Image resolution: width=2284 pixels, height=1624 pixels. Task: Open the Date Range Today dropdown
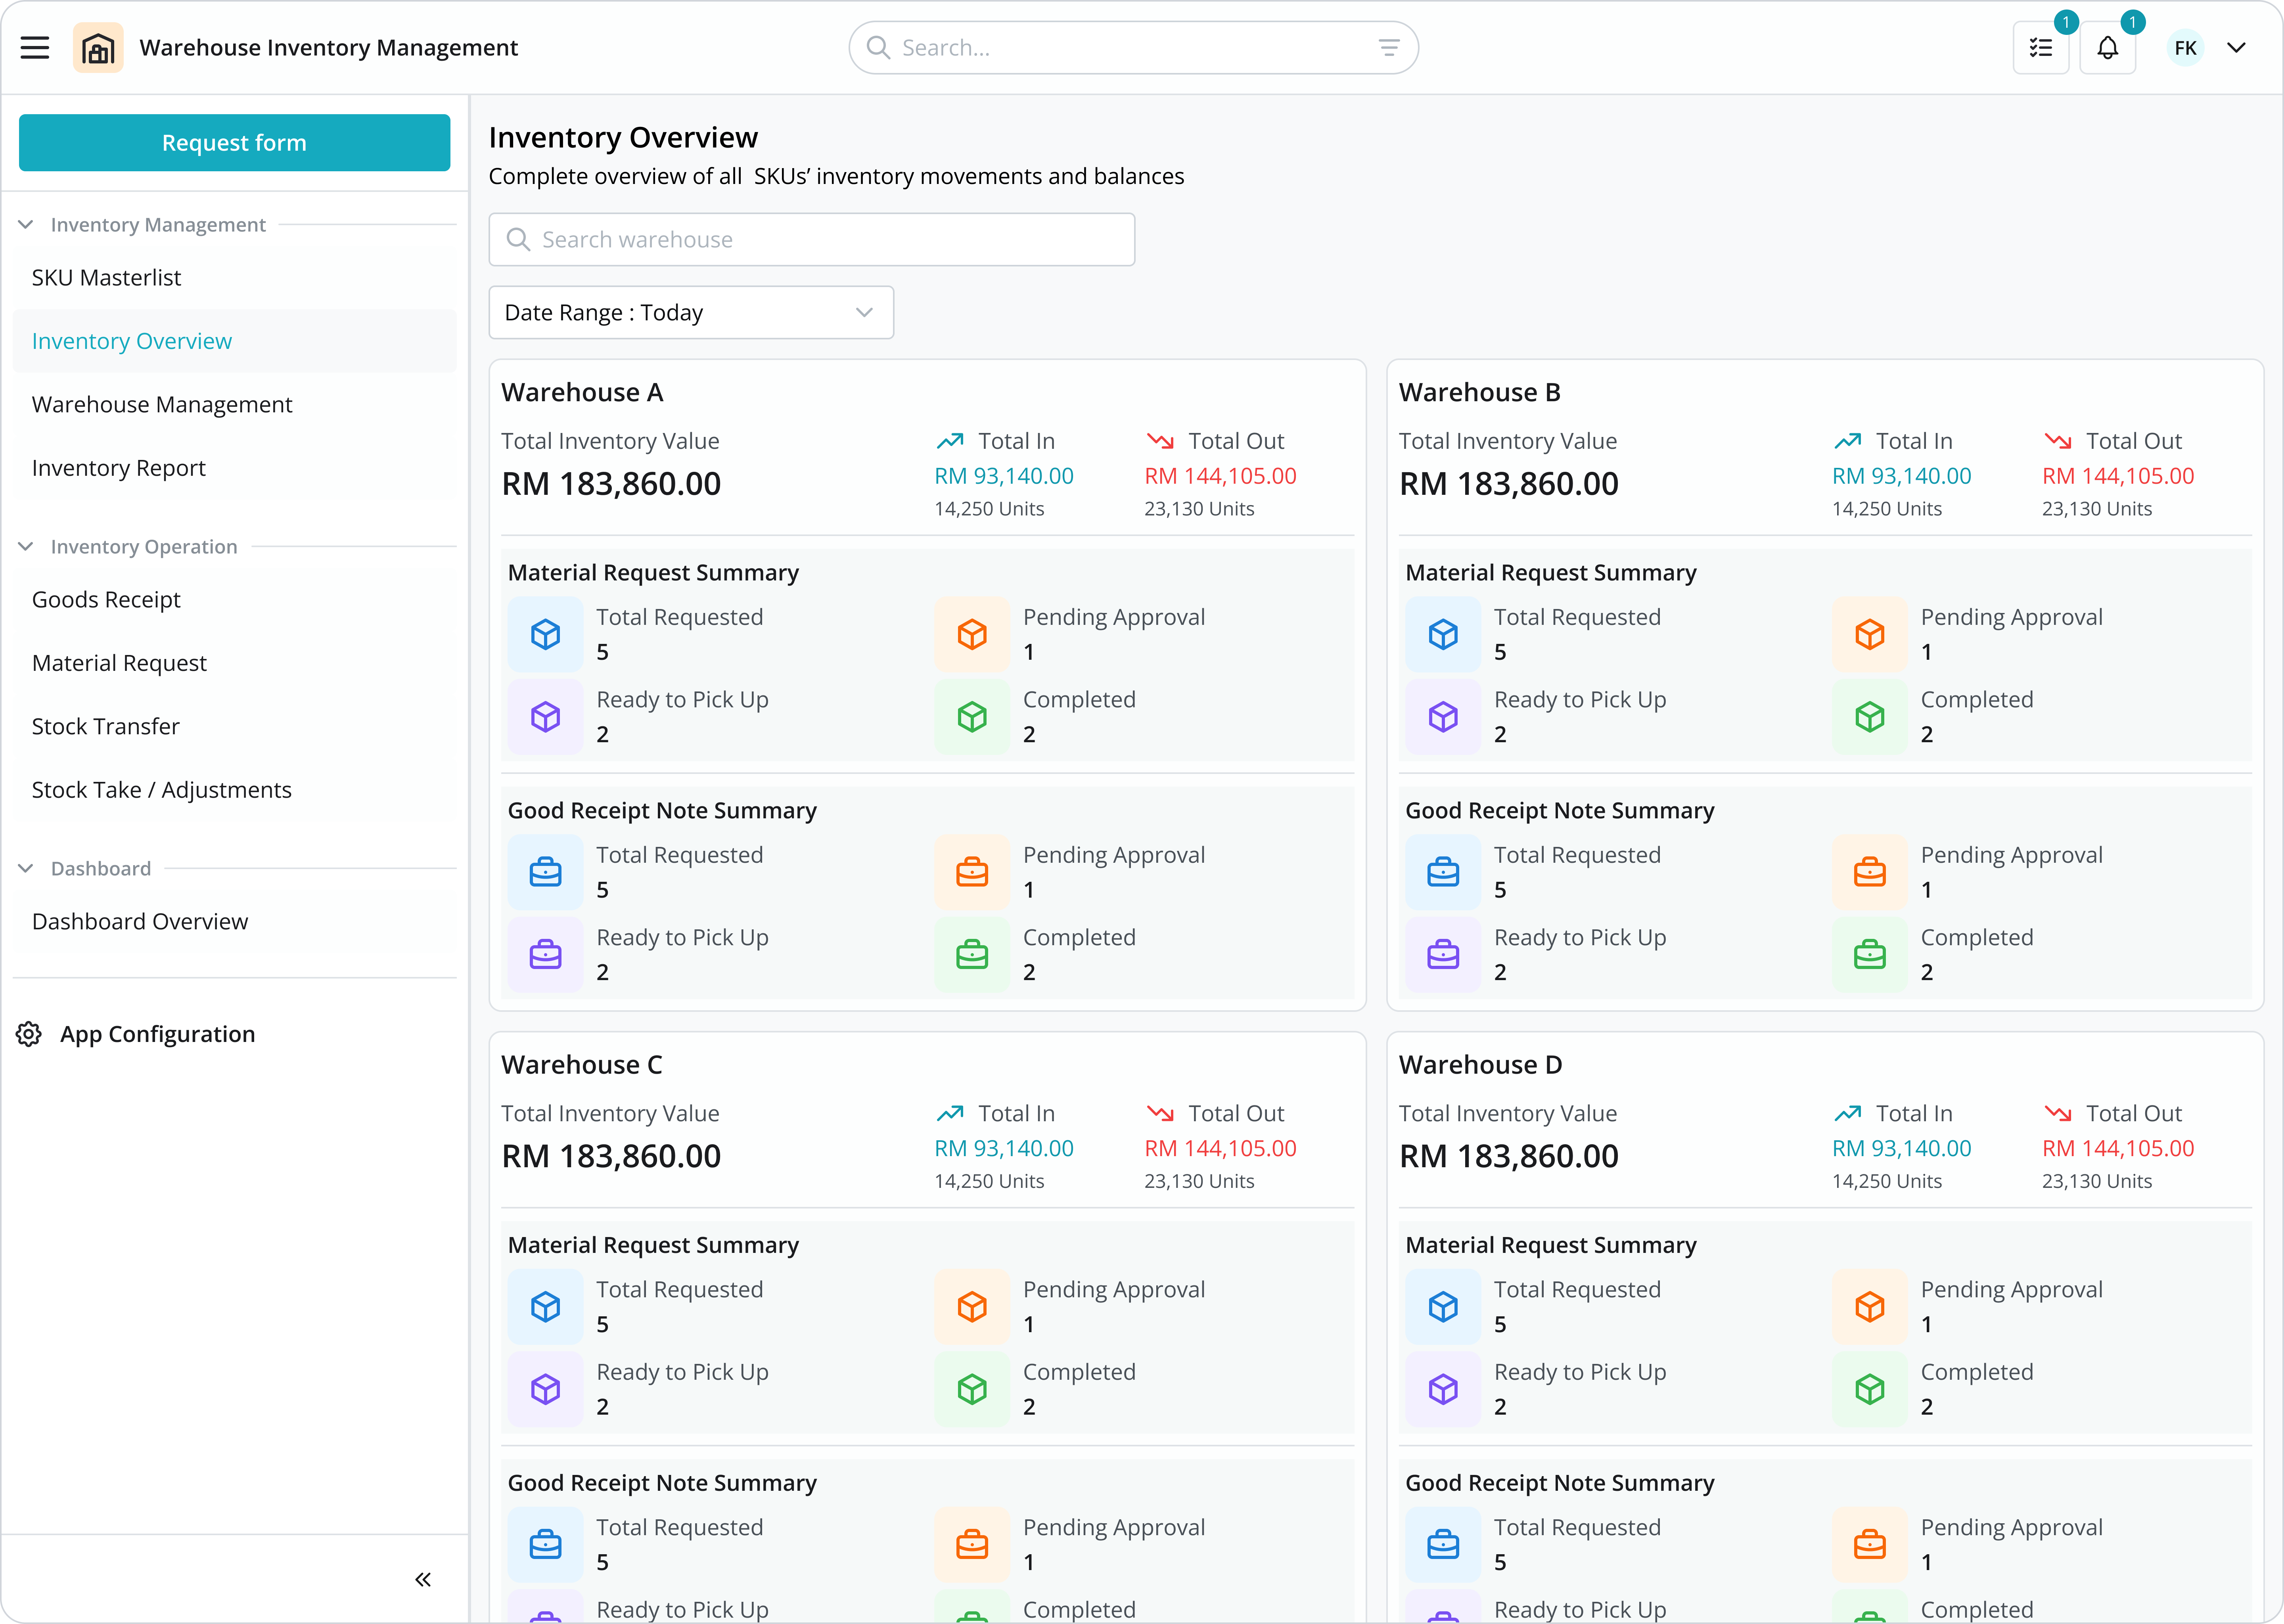690,313
